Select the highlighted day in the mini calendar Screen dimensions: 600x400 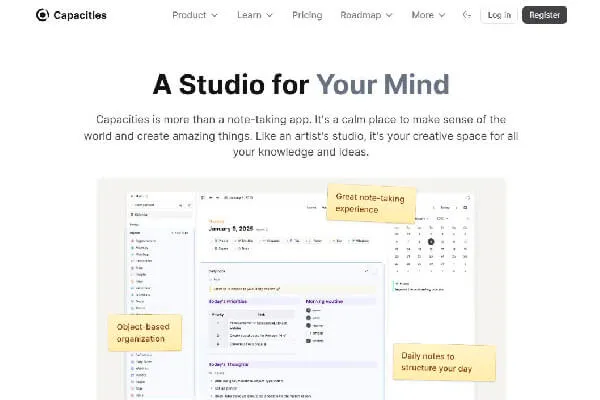(431, 241)
